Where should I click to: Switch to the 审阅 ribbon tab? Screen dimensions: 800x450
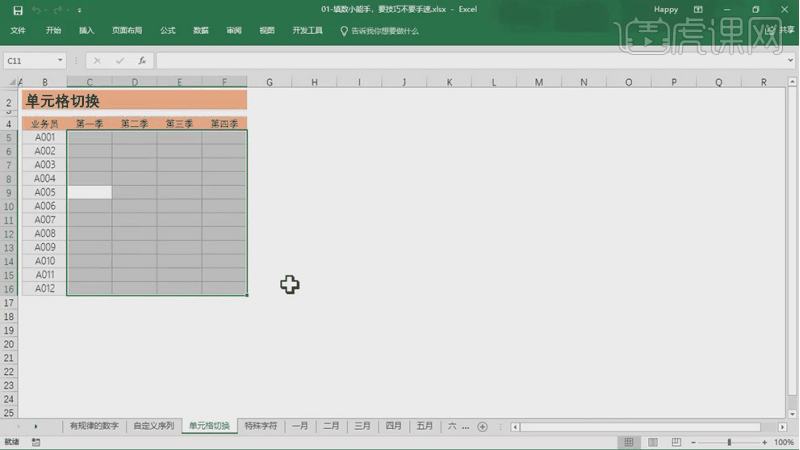coord(234,31)
